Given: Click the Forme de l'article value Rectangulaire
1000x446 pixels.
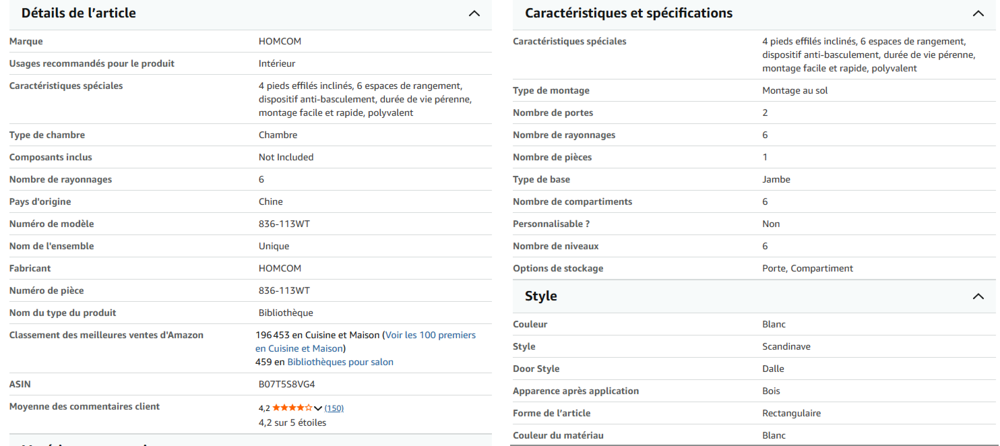Looking at the screenshot, I should (791, 413).
